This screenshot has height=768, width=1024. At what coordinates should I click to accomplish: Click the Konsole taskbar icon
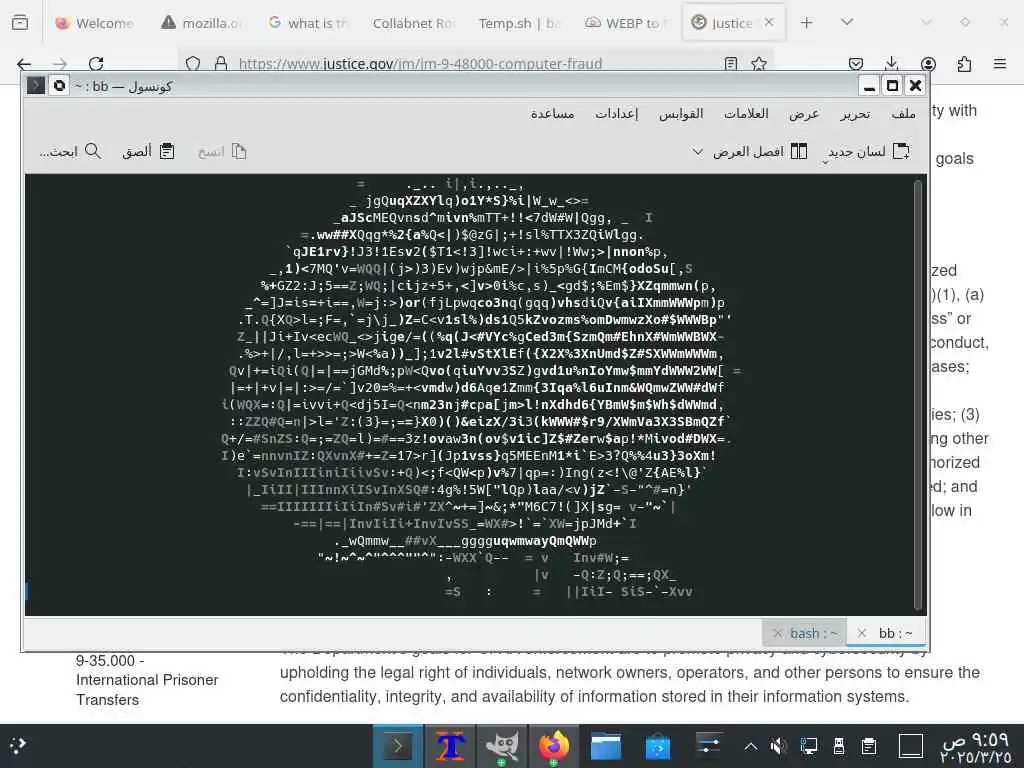[397, 746]
